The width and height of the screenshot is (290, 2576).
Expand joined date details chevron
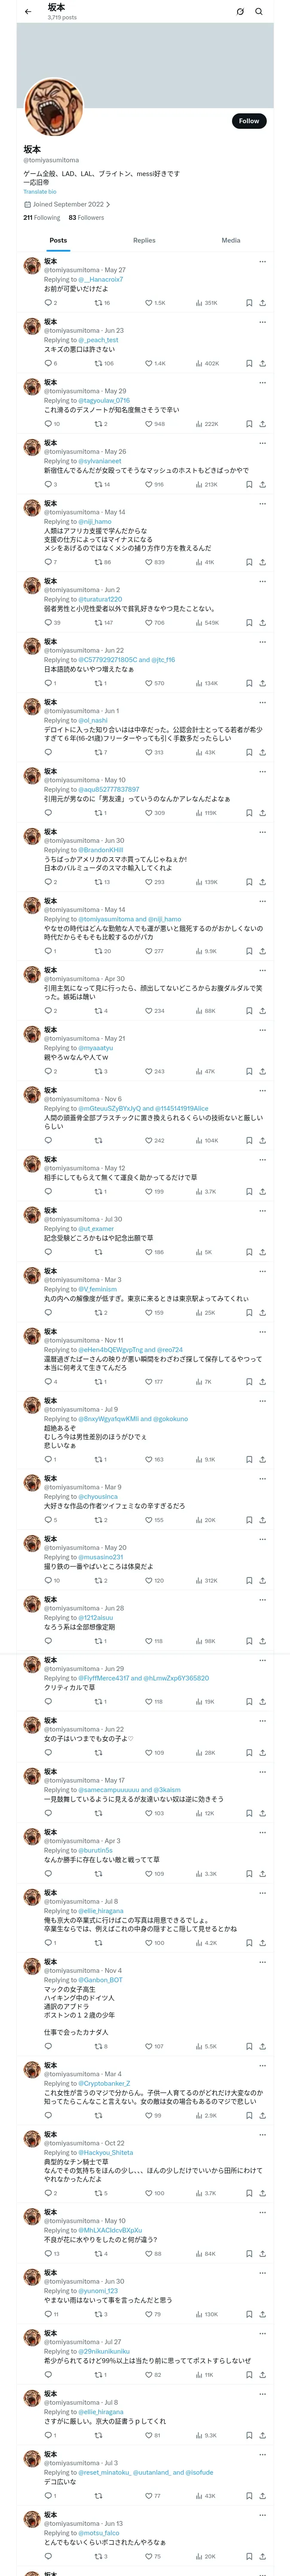[x=108, y=204]
